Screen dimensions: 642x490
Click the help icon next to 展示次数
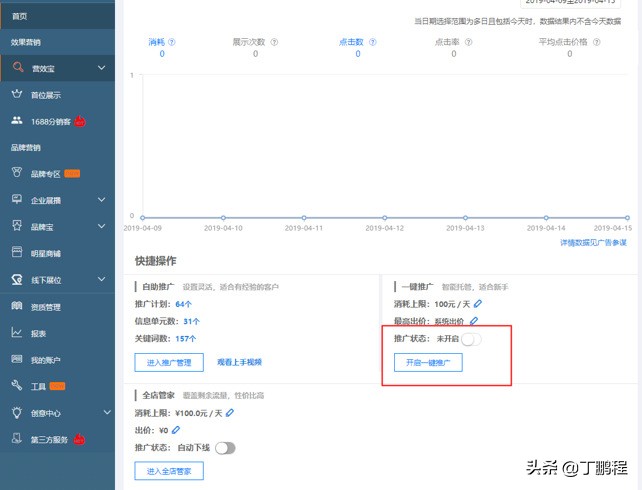click(274, 42)
